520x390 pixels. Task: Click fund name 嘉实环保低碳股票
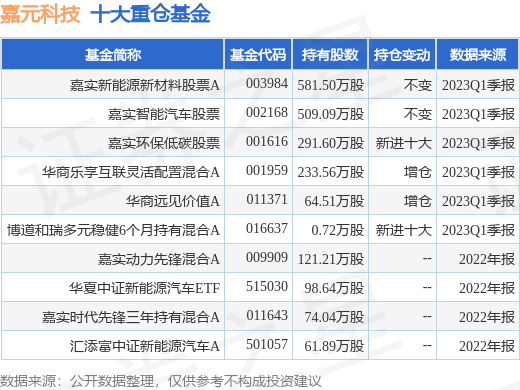click(x=164, y=143)
